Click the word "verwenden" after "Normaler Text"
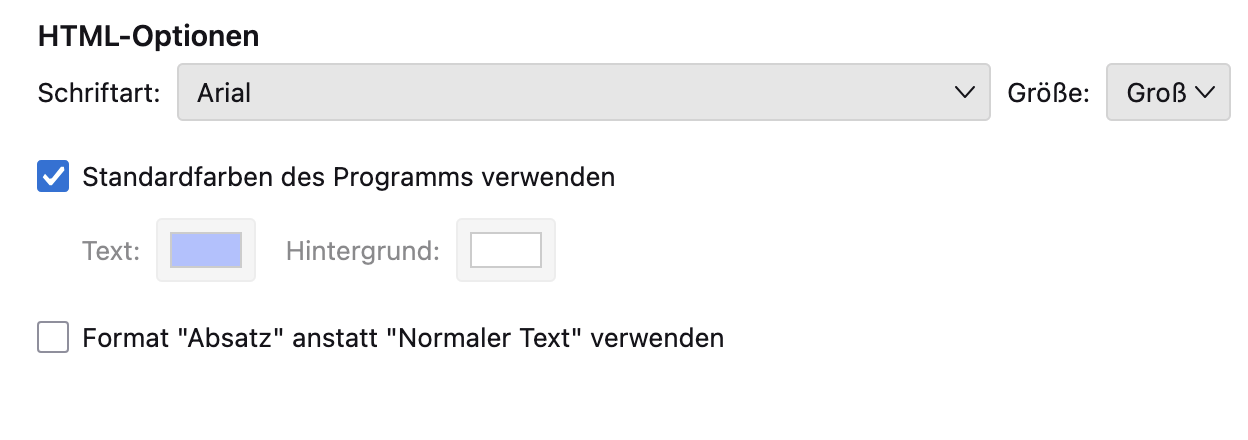The height and width of the screenshot is (440, 1248). tap(657, 338)
